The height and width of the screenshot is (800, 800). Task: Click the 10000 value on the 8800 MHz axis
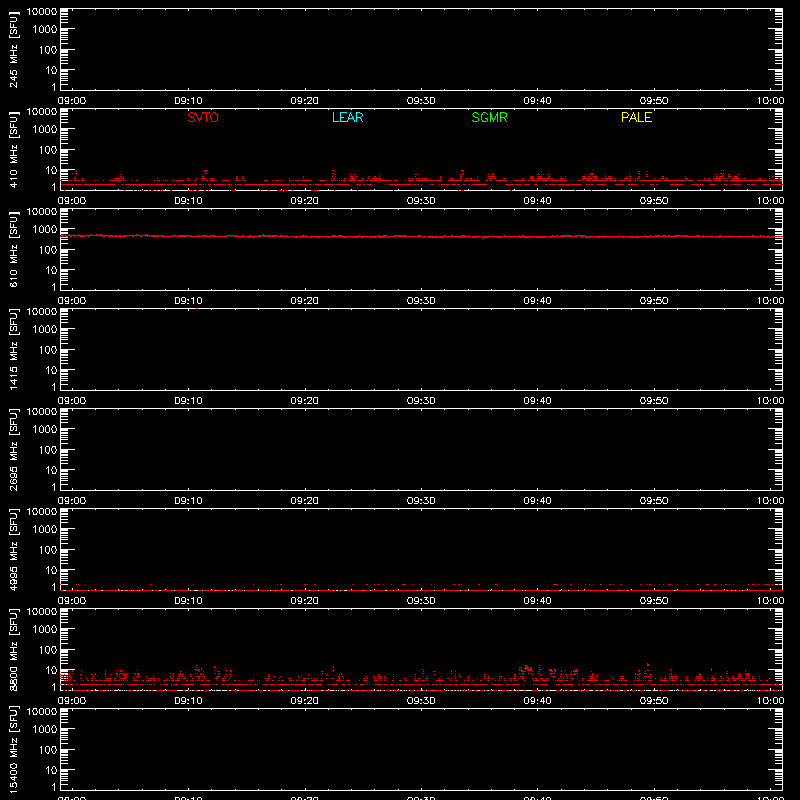pyautogui.click(x=42, y=612)
